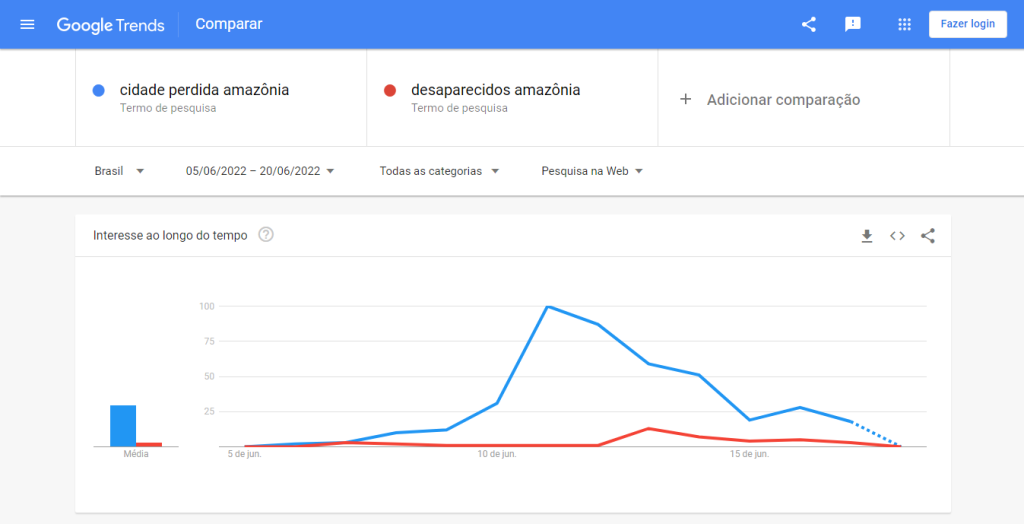
Task: Open help icon beside chart title
Action: 266,235
